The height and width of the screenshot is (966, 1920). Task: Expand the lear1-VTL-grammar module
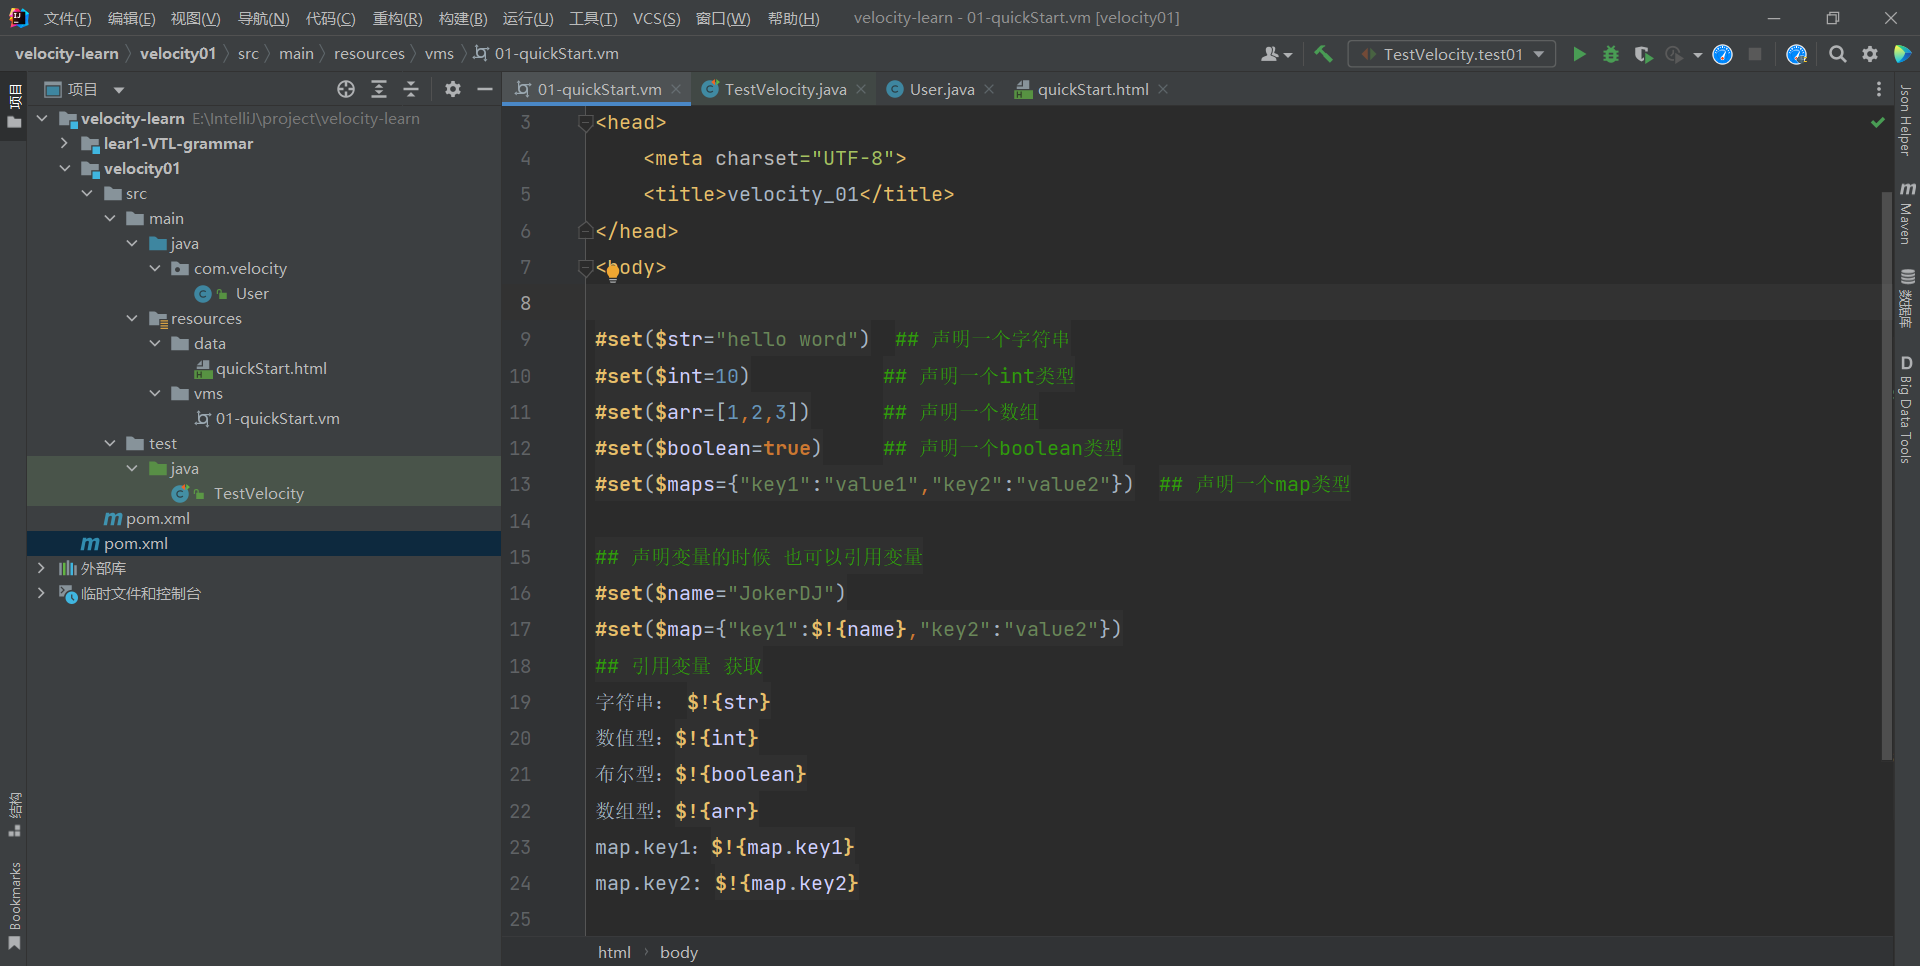(x=65, y=143)
